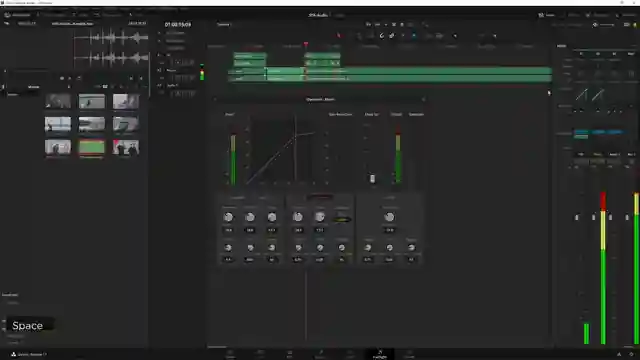Switch to the Fusion page
Image resolution: width=640 pixels, height=360 pixels.
tap(320, 354)
